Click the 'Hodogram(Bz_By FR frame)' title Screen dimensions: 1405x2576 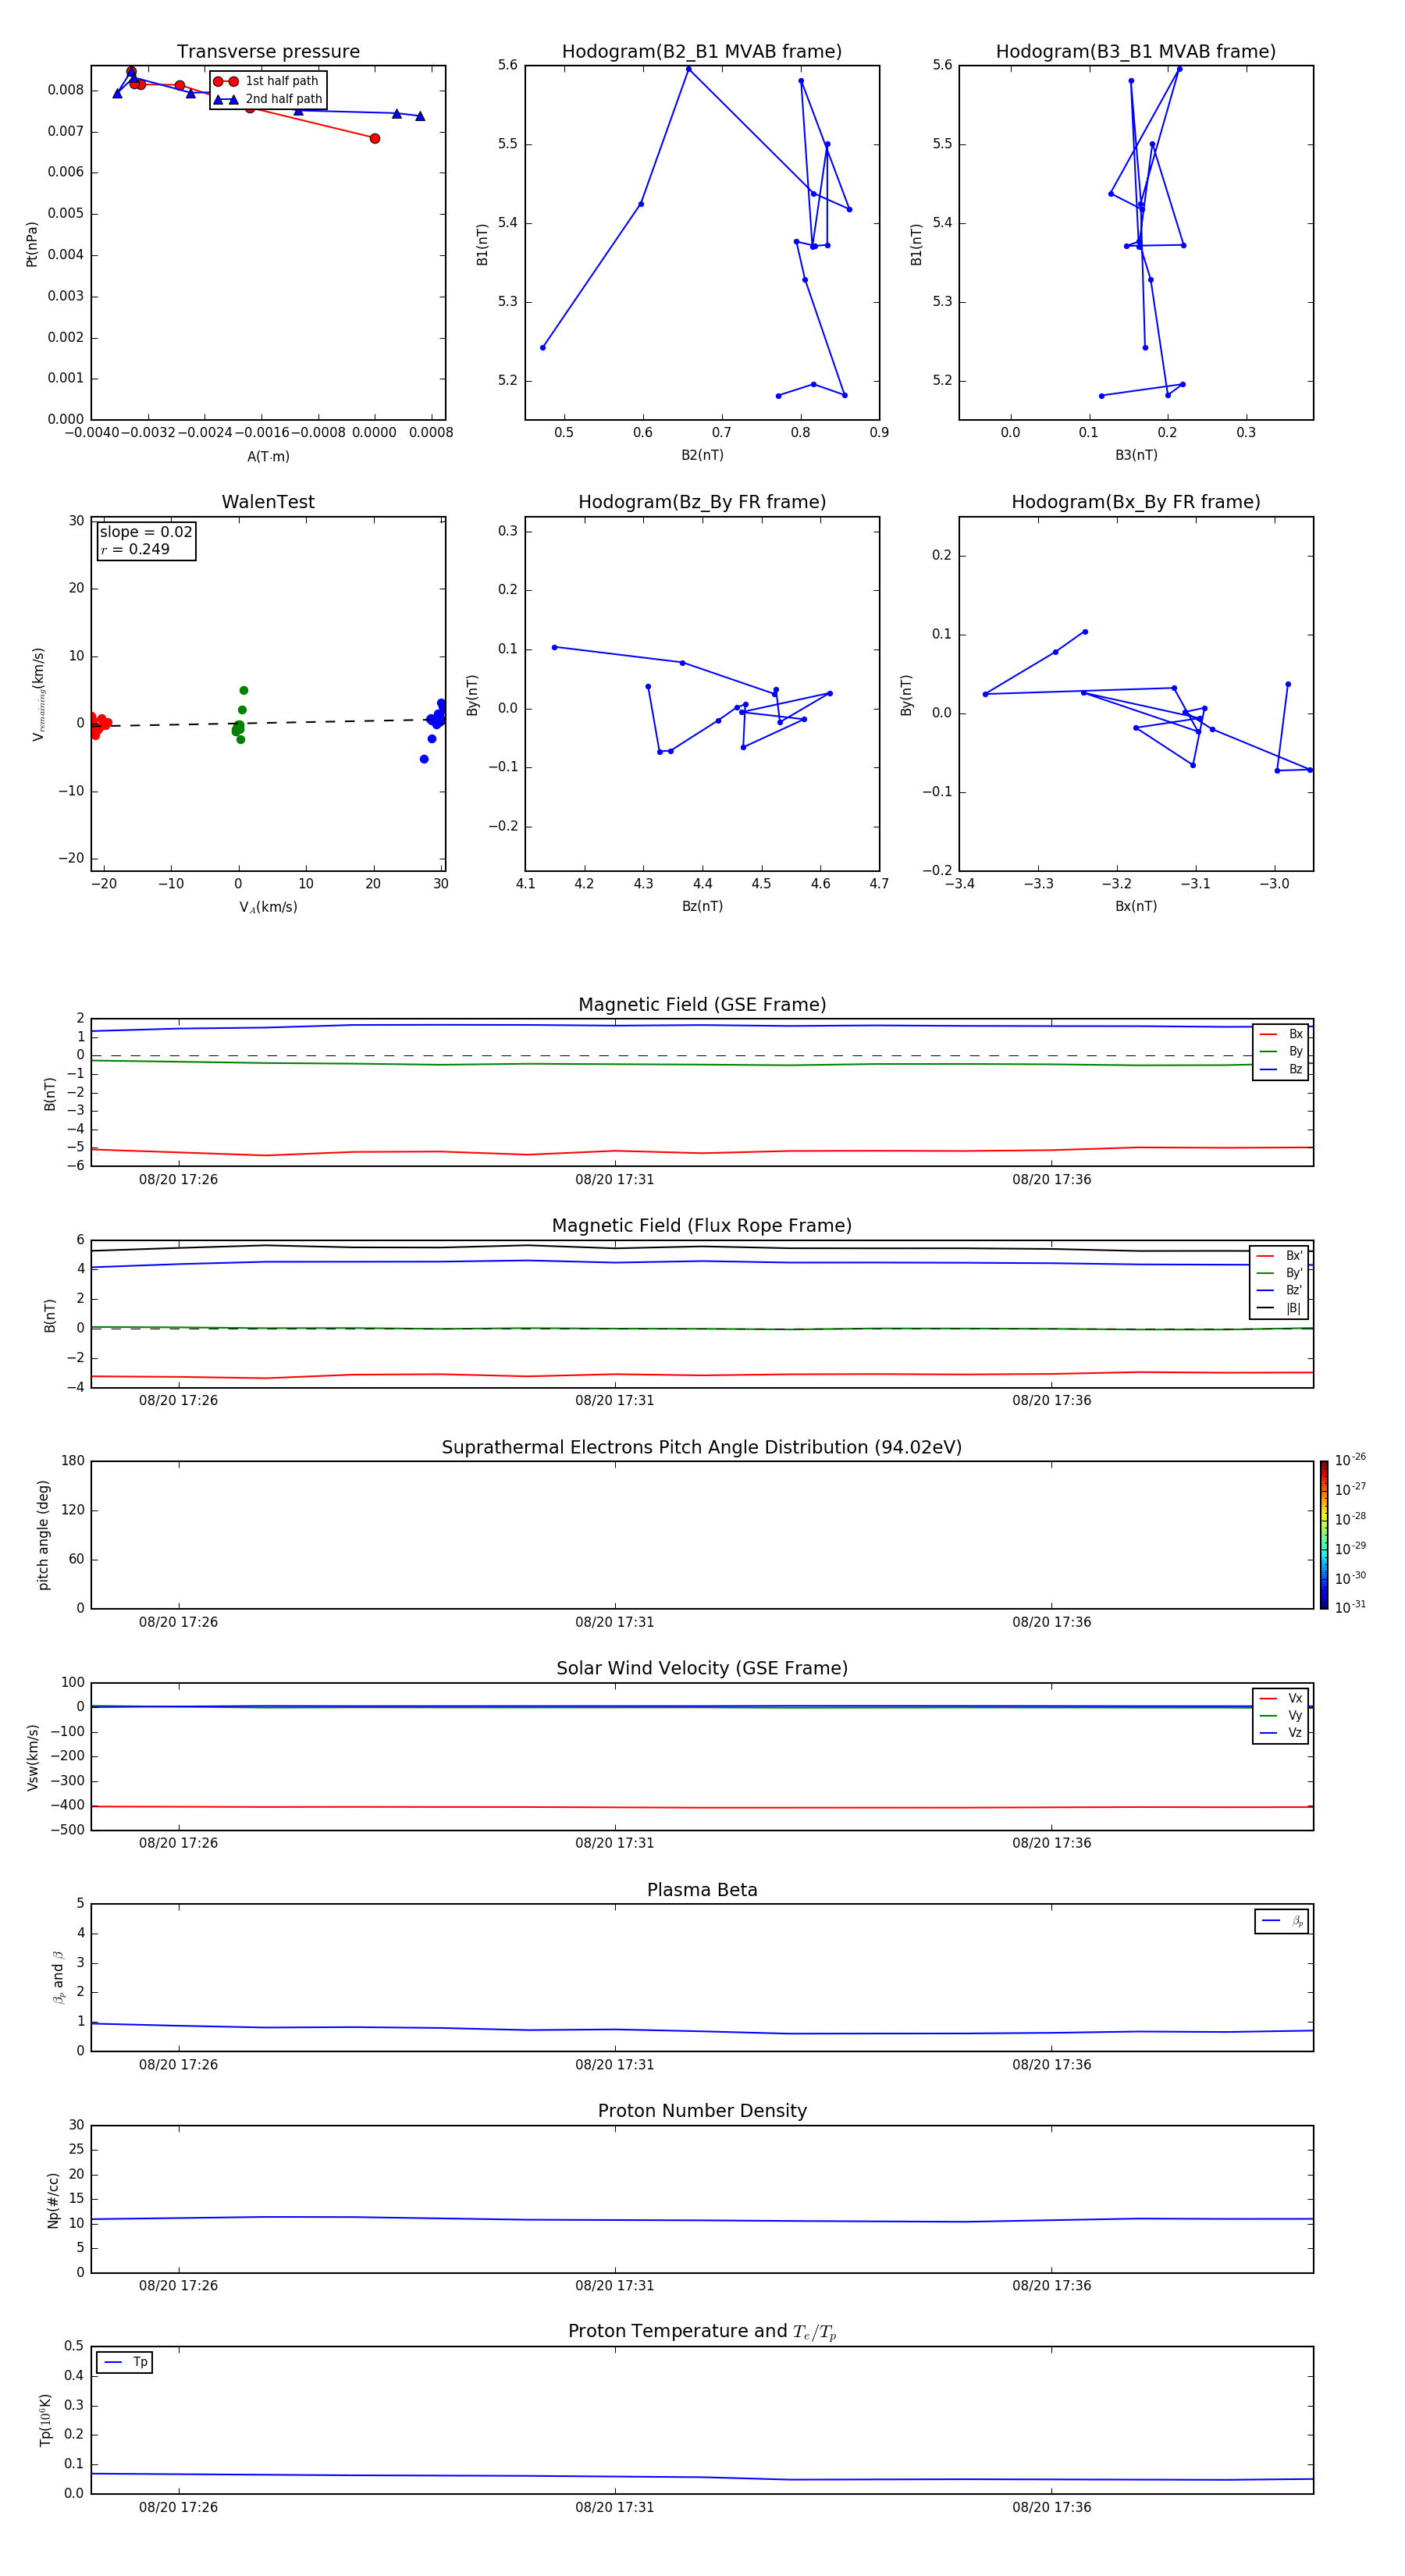coord(702,502)
